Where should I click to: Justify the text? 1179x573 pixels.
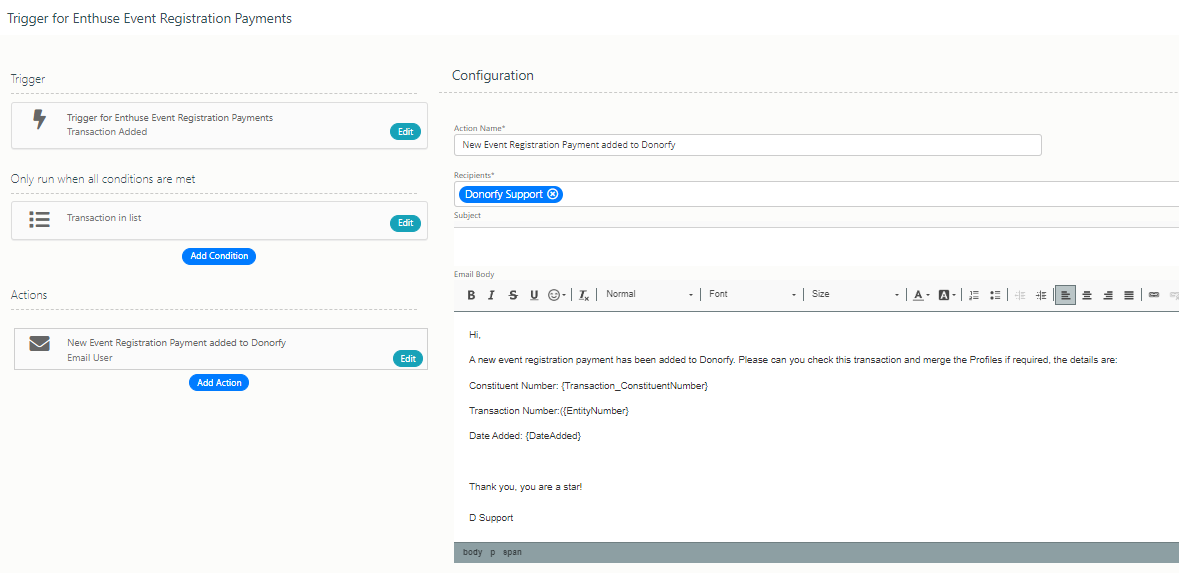(1129, 295)
